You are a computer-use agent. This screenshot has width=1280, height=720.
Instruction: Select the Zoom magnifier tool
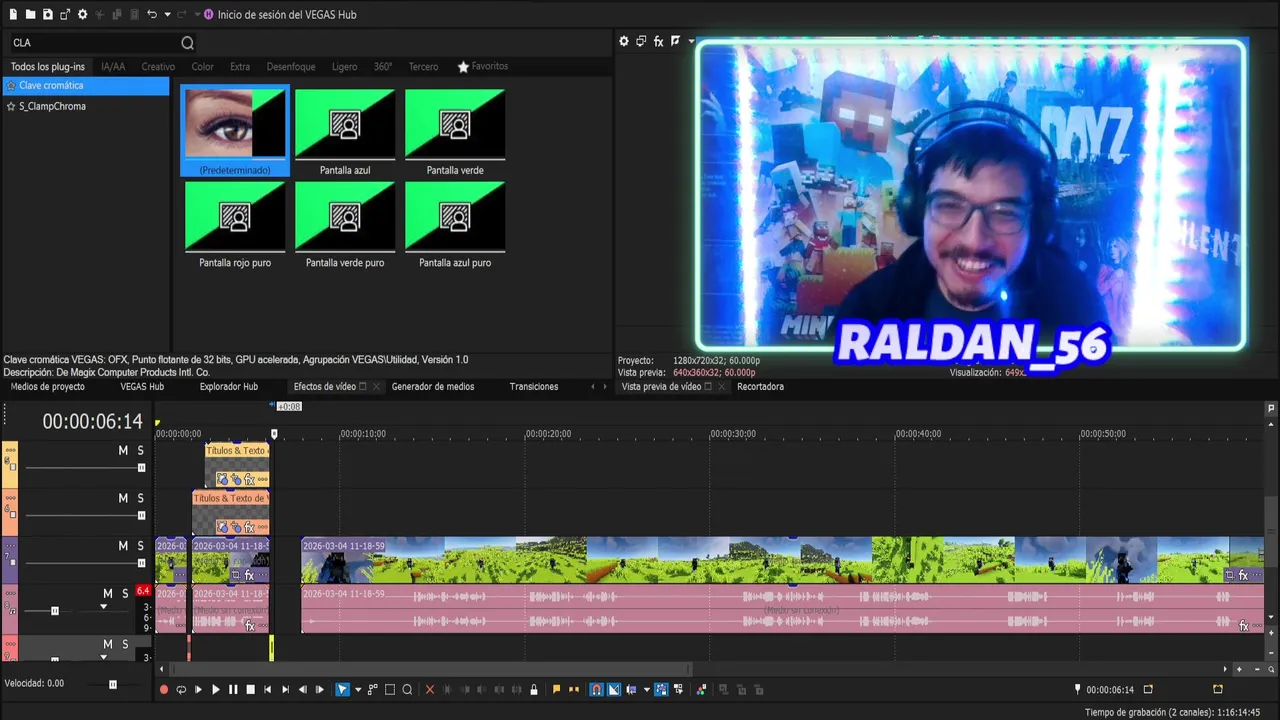click(407, 690)
